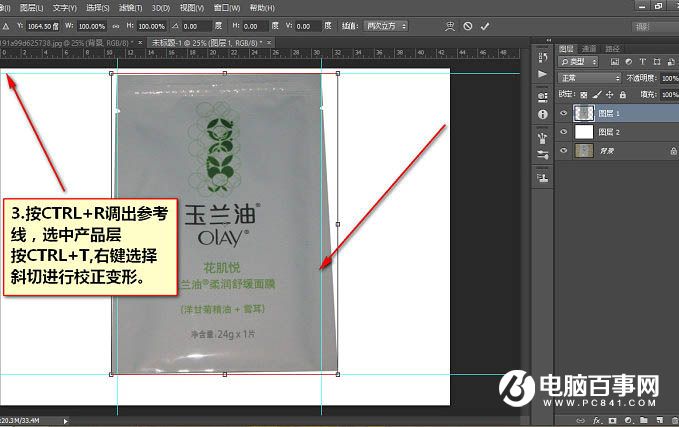Open the 滤镜(T) menu

point(130,8)
